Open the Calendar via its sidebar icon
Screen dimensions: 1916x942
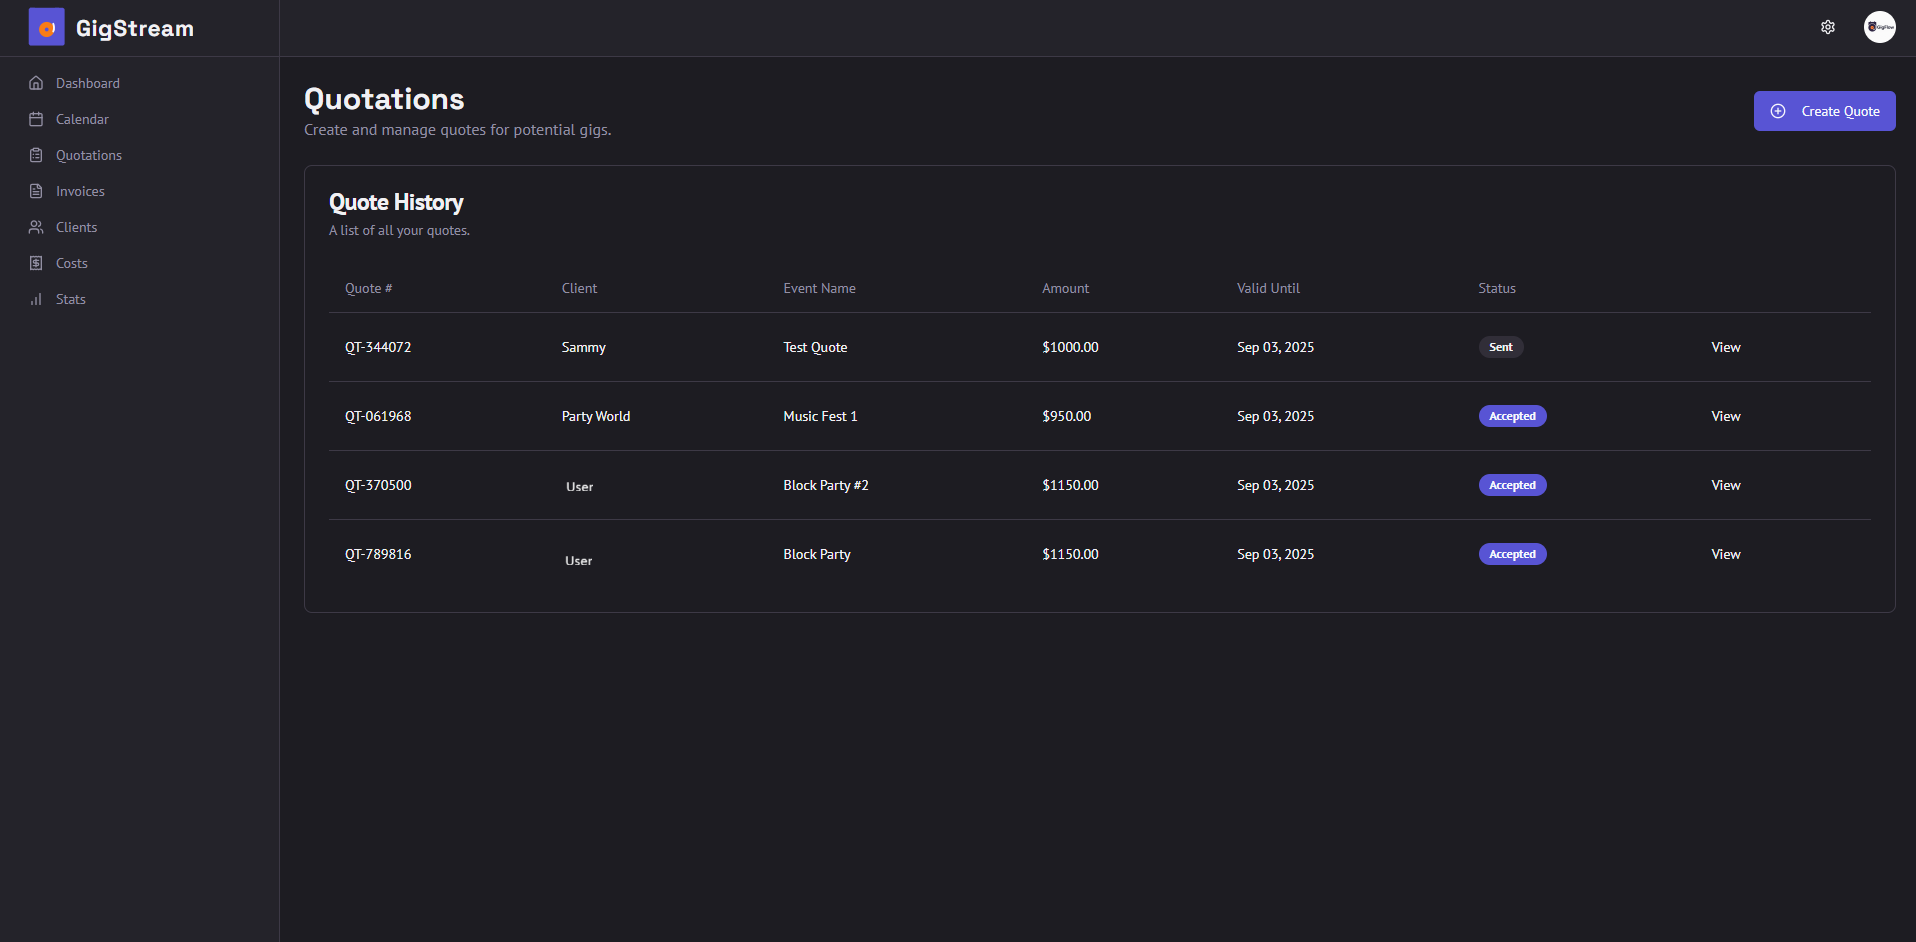tap(37, 119)
